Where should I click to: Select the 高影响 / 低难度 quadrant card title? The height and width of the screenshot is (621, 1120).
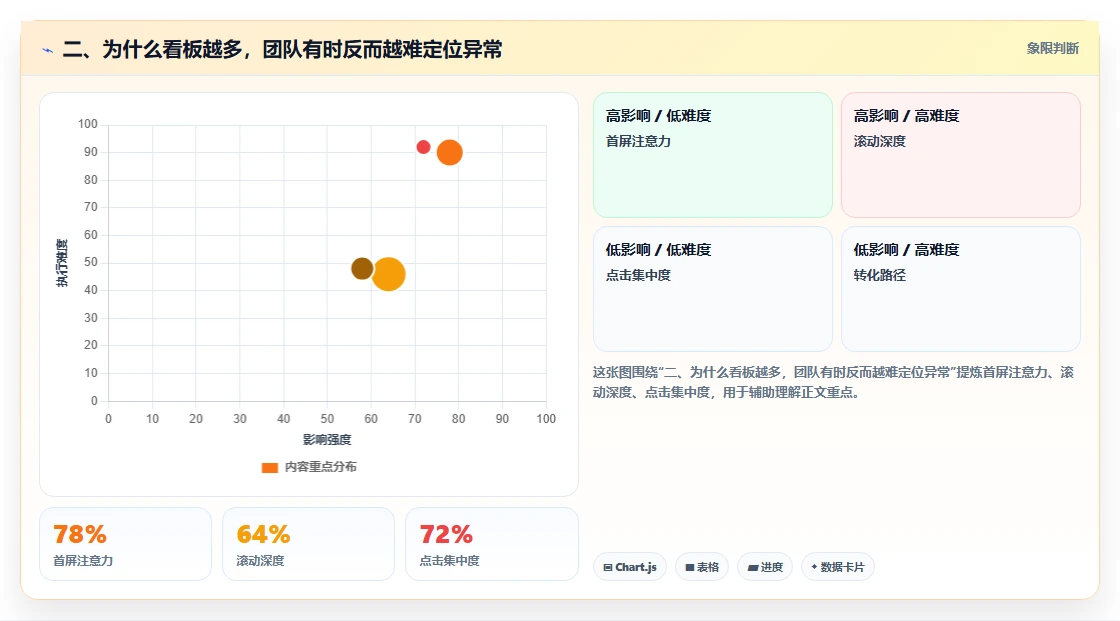click(x=659, y=116)
